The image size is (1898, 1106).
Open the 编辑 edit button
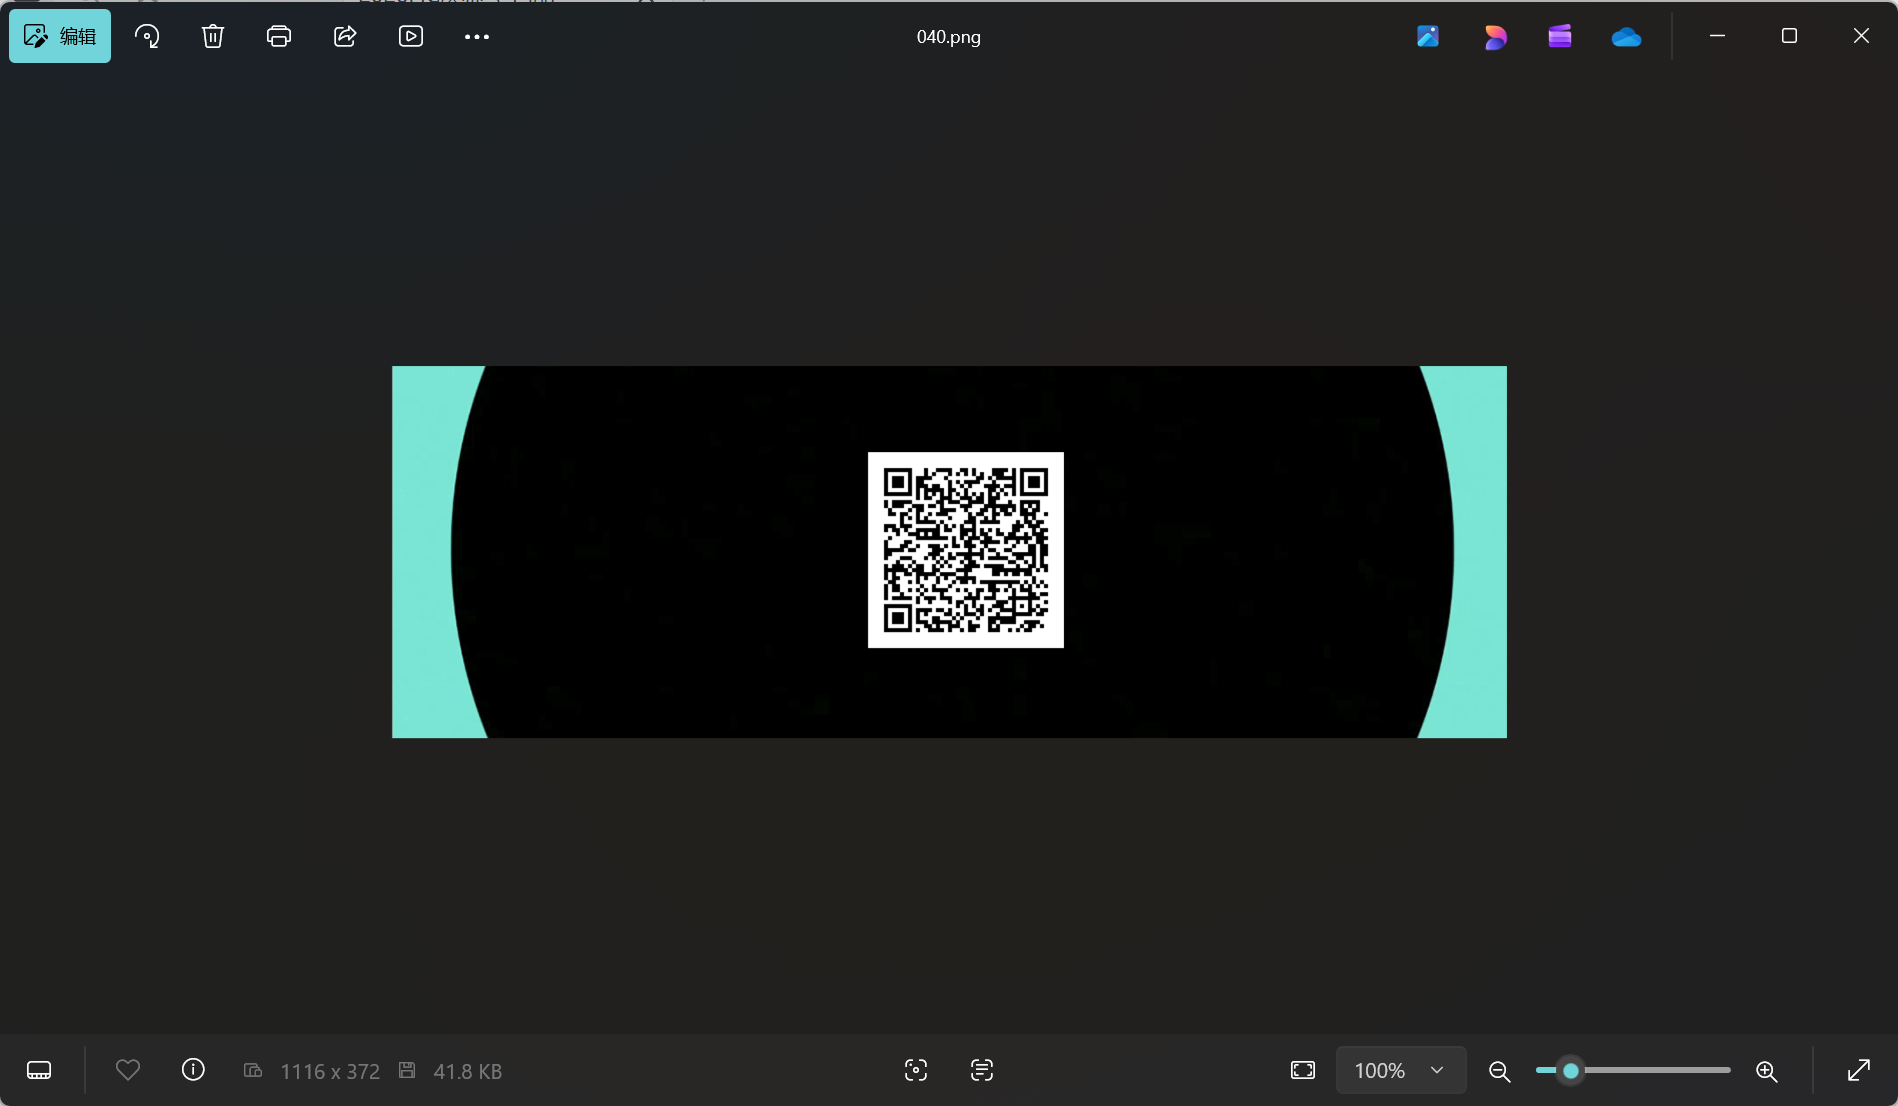point(60,36)
